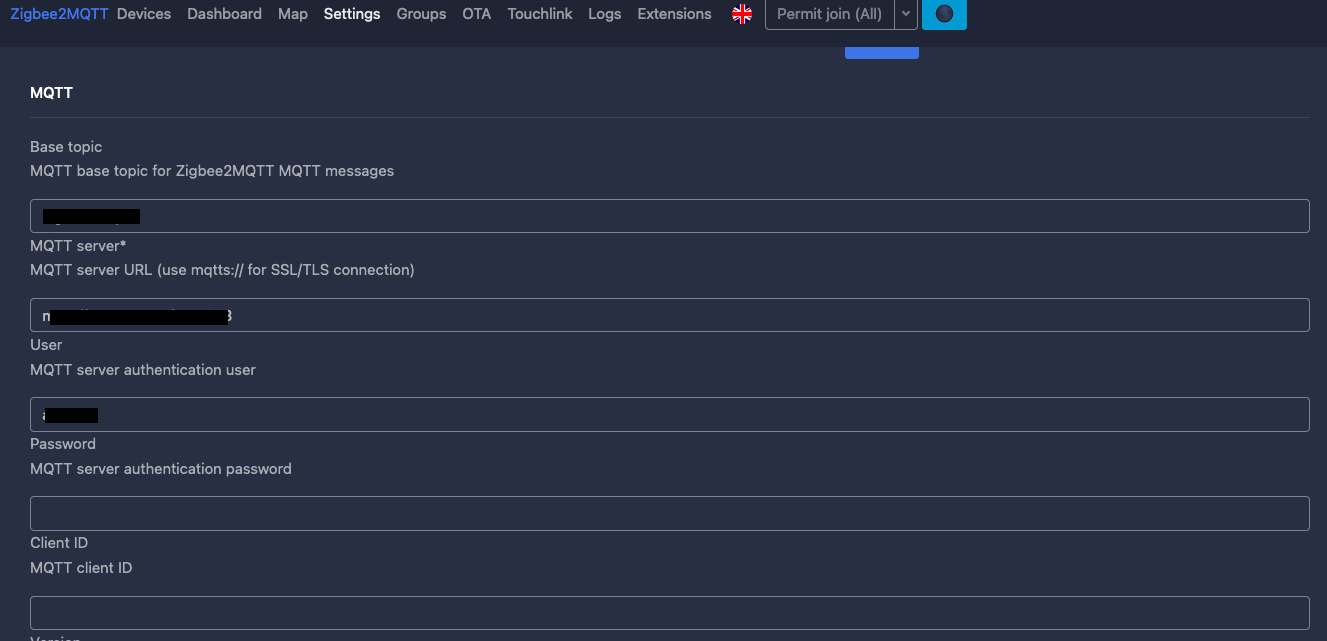Click the 'Base topic' label
The width and height of the screenshot is (1327, 641).
(66, 147)
